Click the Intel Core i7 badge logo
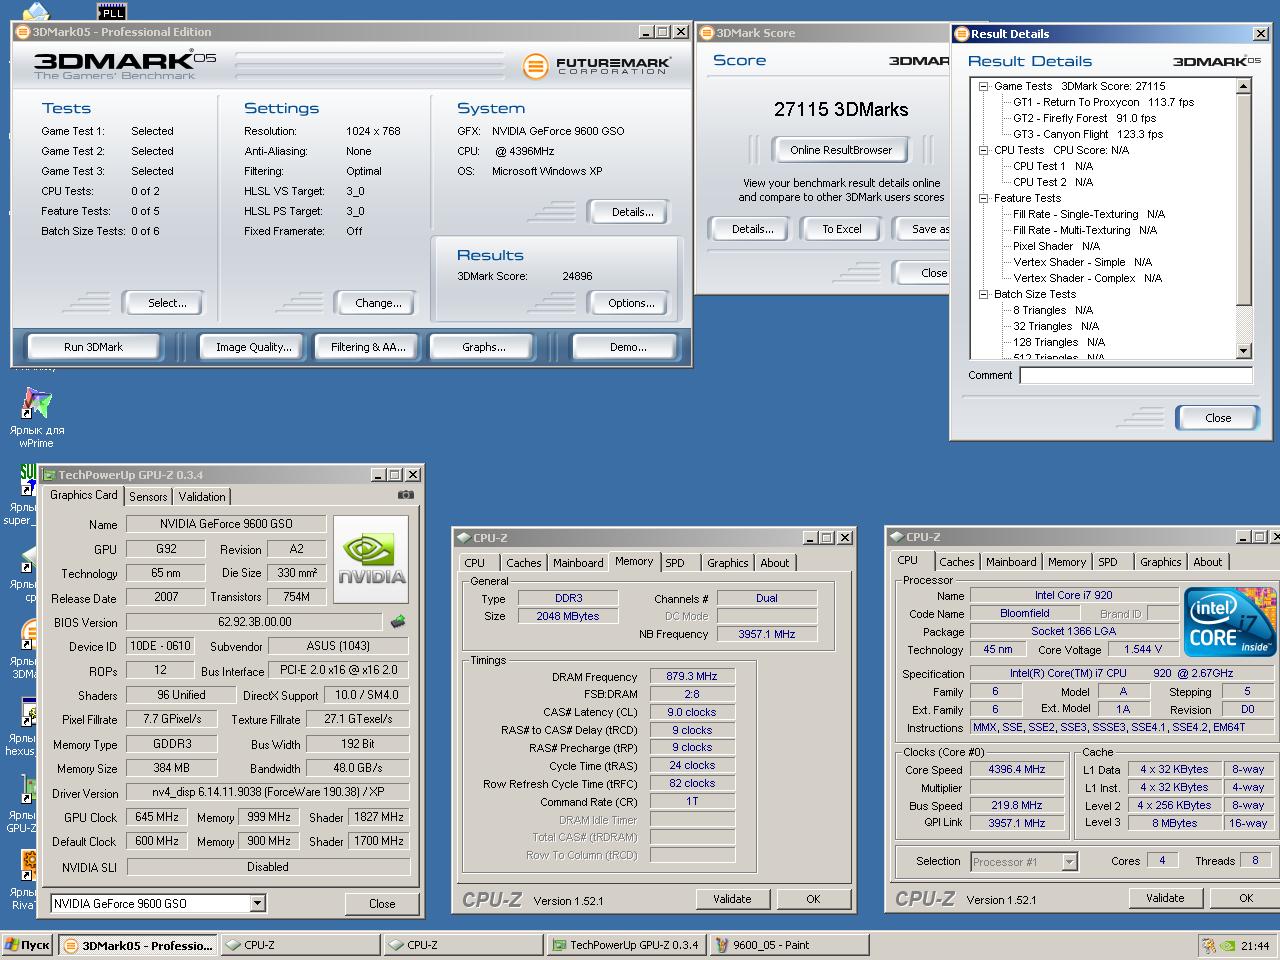The image size is (1280, 960). pos(1230,622)
